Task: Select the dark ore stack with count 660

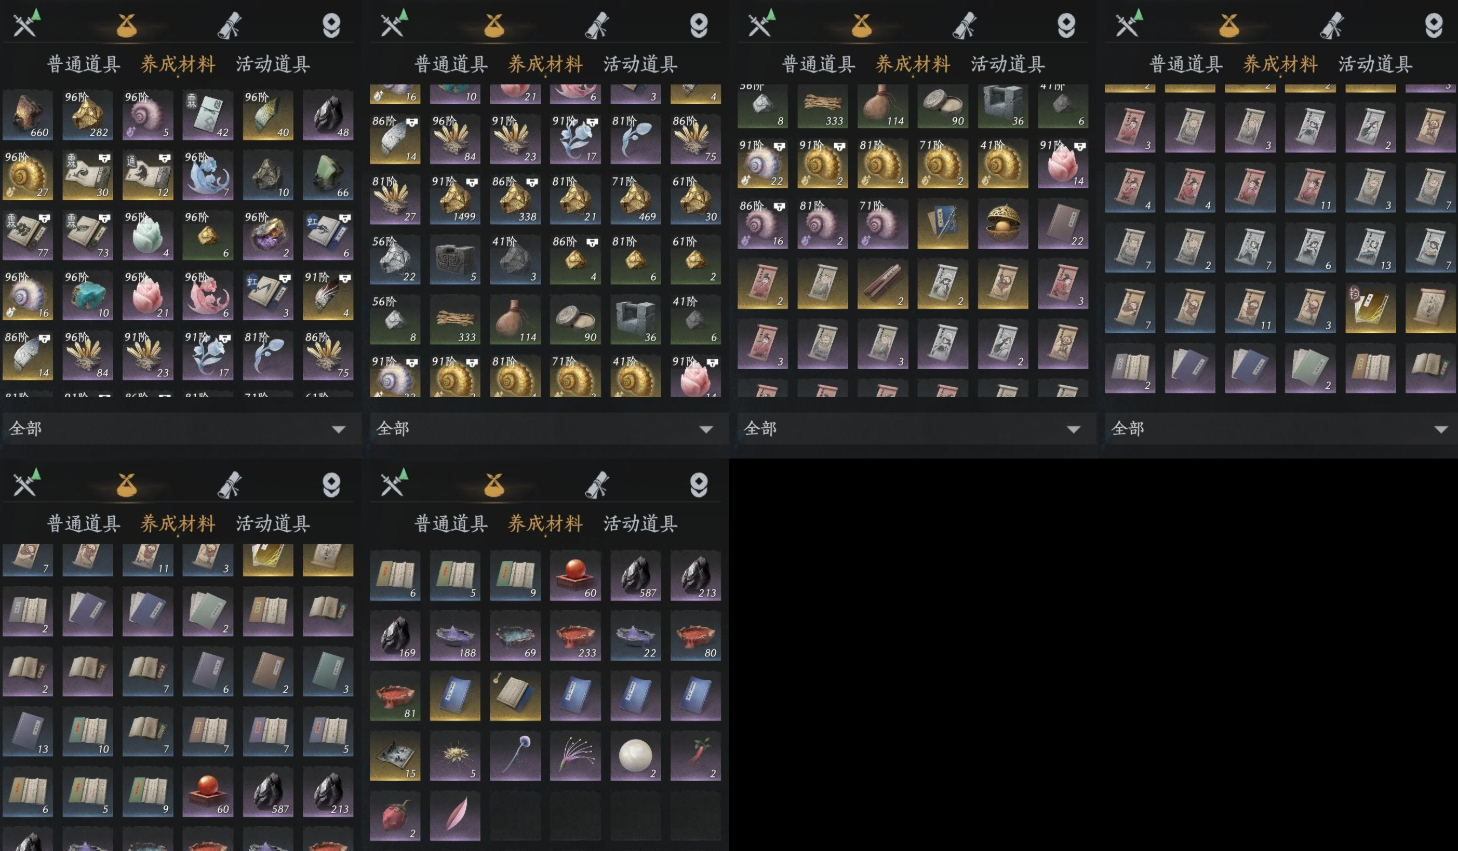Action: (28, 115)
